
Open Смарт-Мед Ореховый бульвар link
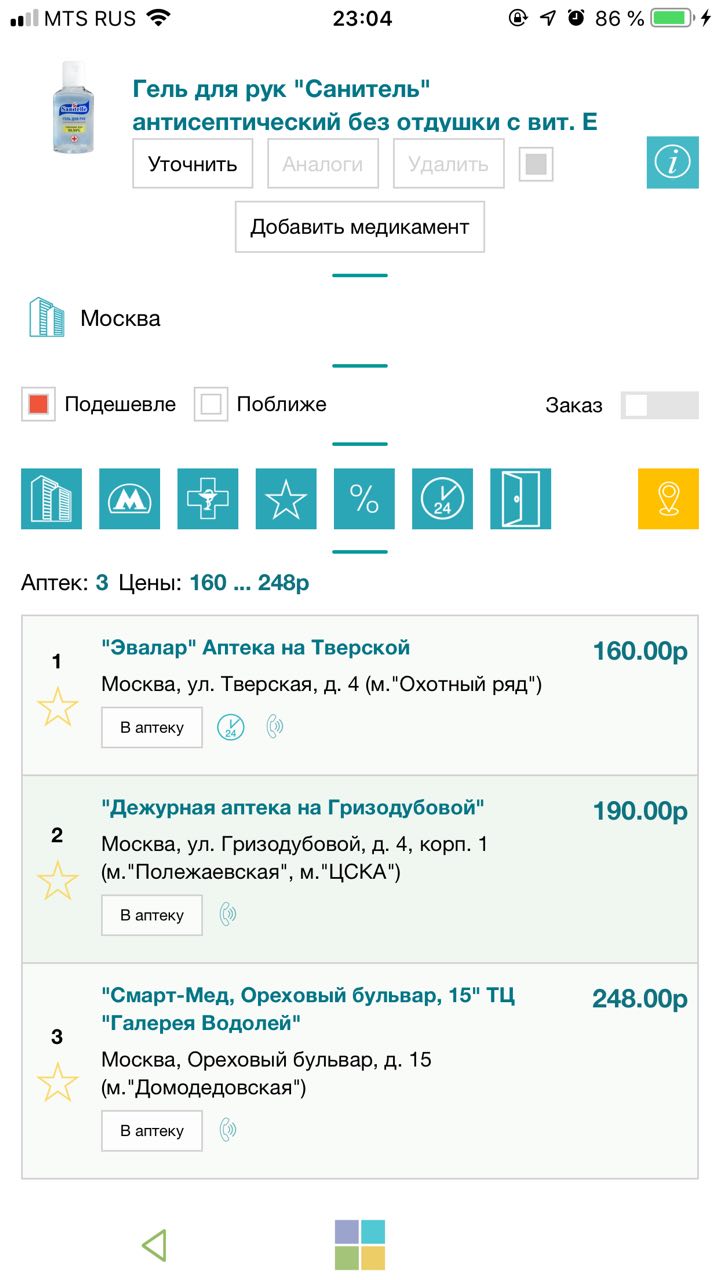309,1009
